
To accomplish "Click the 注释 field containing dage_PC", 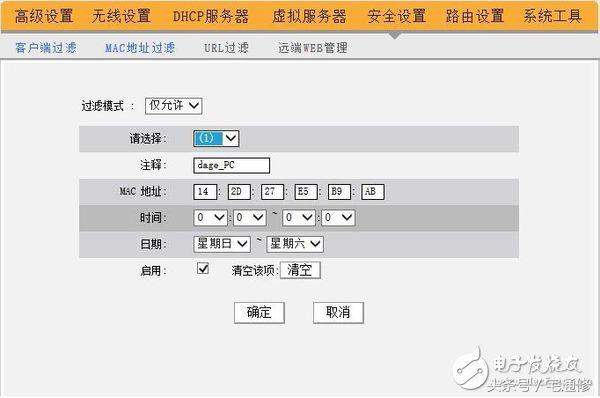I will (x=232, y=165).
